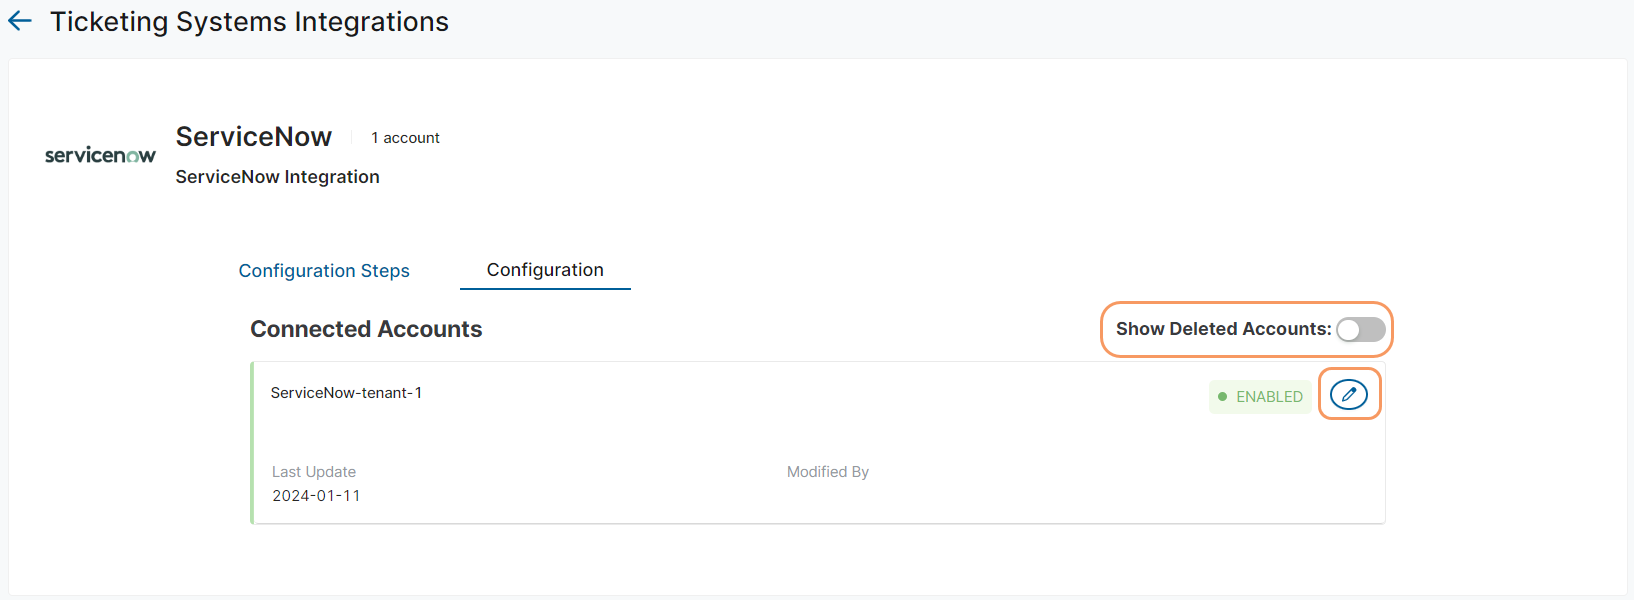This screenshot has height=600, width=1634.
Task: Click the green dot in ENABLED badge
Action: [1222, 397]
